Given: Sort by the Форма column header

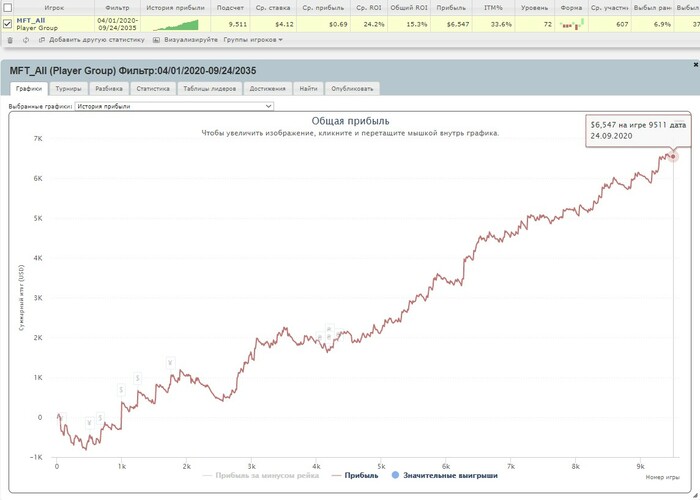Looking at the screenshot, I should 571,8.
